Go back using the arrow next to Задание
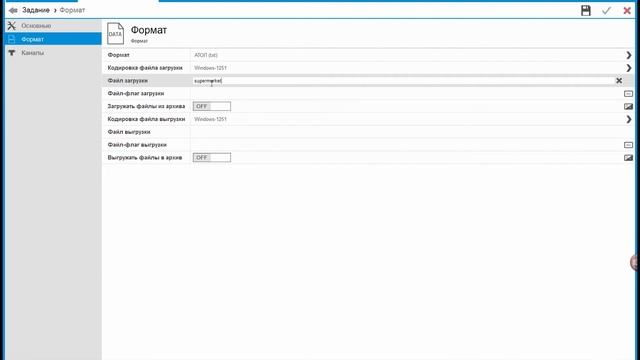 click(13, 10)
